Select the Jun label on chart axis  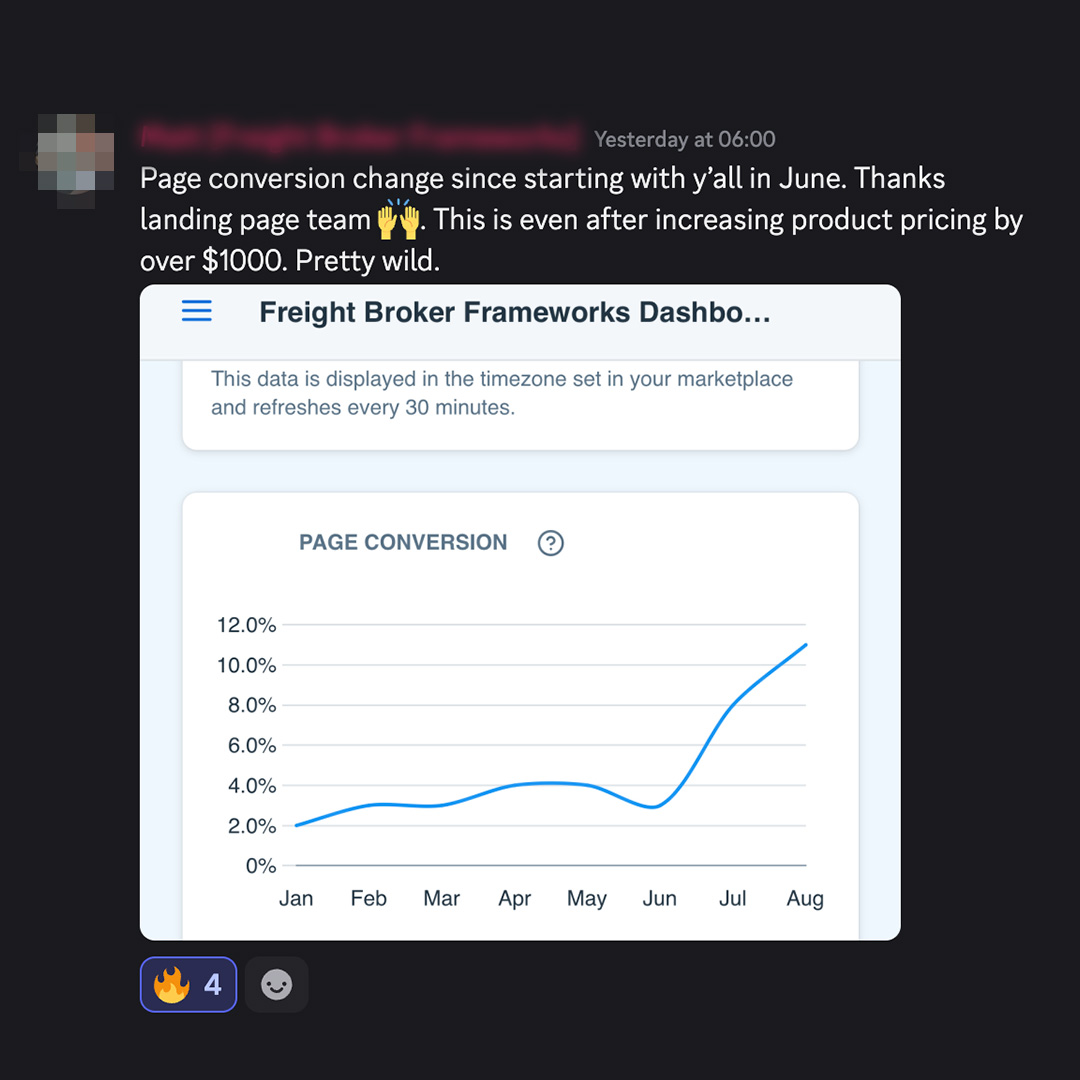point(659,898)
